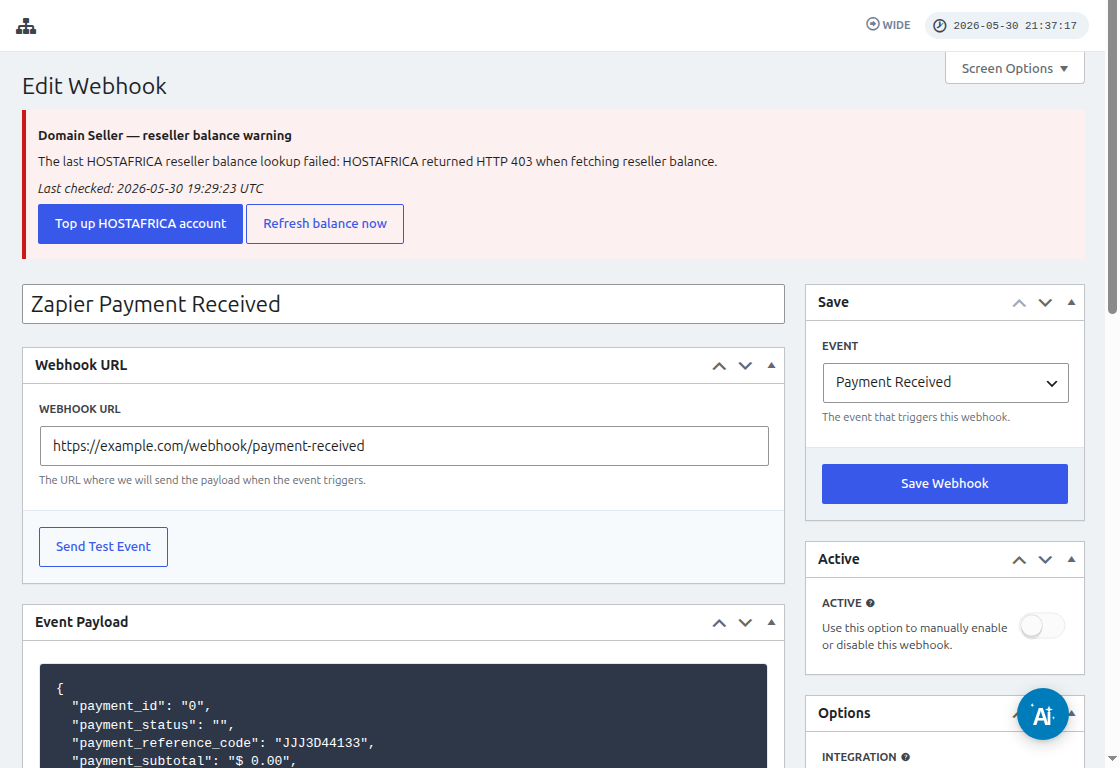Move Webhook URL panel up
Image resolution: width=1120 pixels, height=768 pixels.
pos(719,366)
